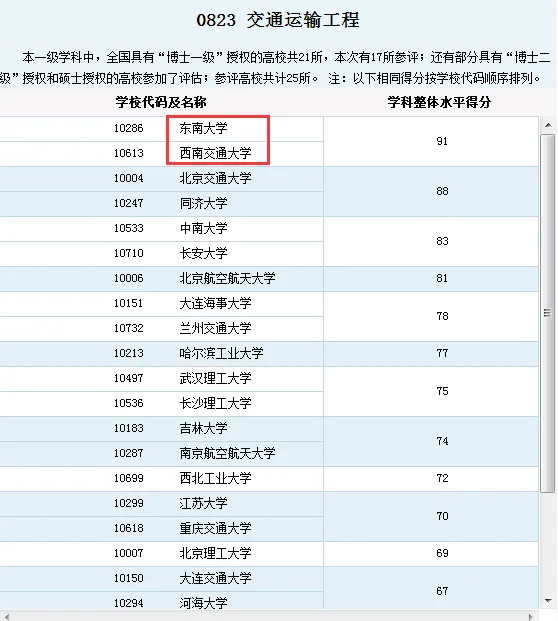The width and height of the screenshot is (558, 621).
Task: Click school code 10286
Action: coord(129,128)
